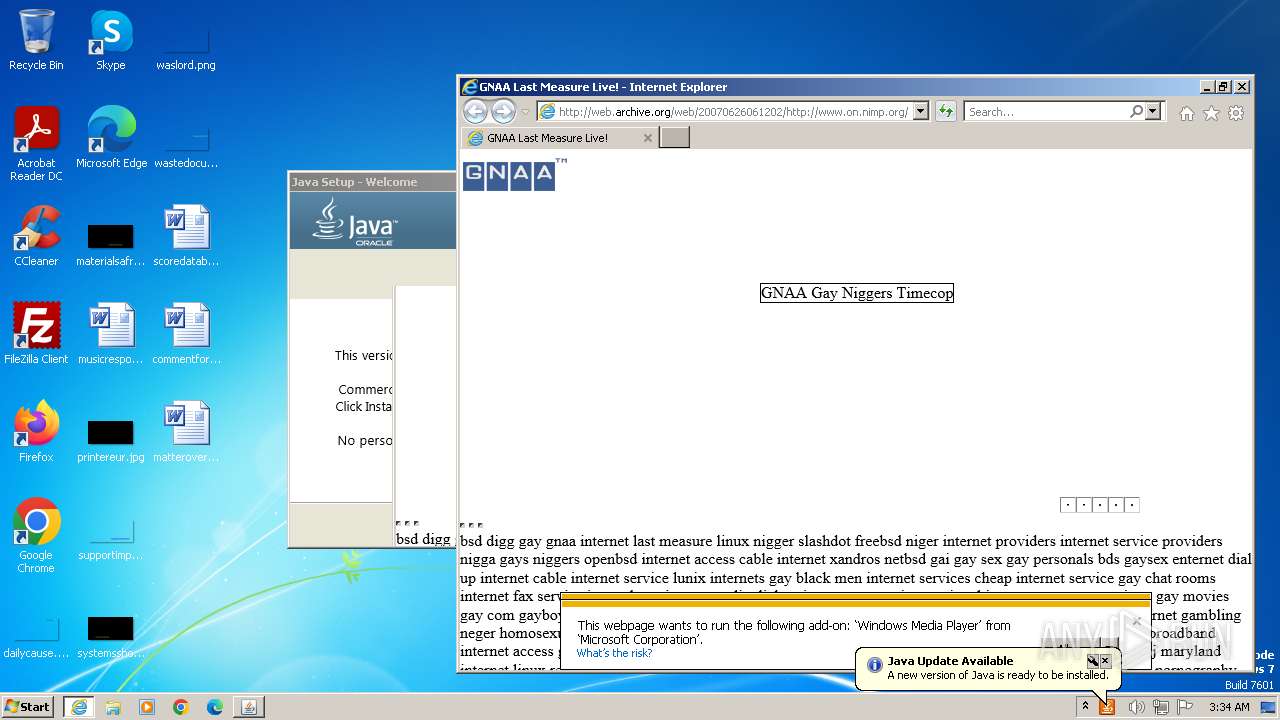Image resolution: width=1280 pixels, height=720 pixels.
Task: Open the dailycause... desktop file
Action: [x=36, y=634]
